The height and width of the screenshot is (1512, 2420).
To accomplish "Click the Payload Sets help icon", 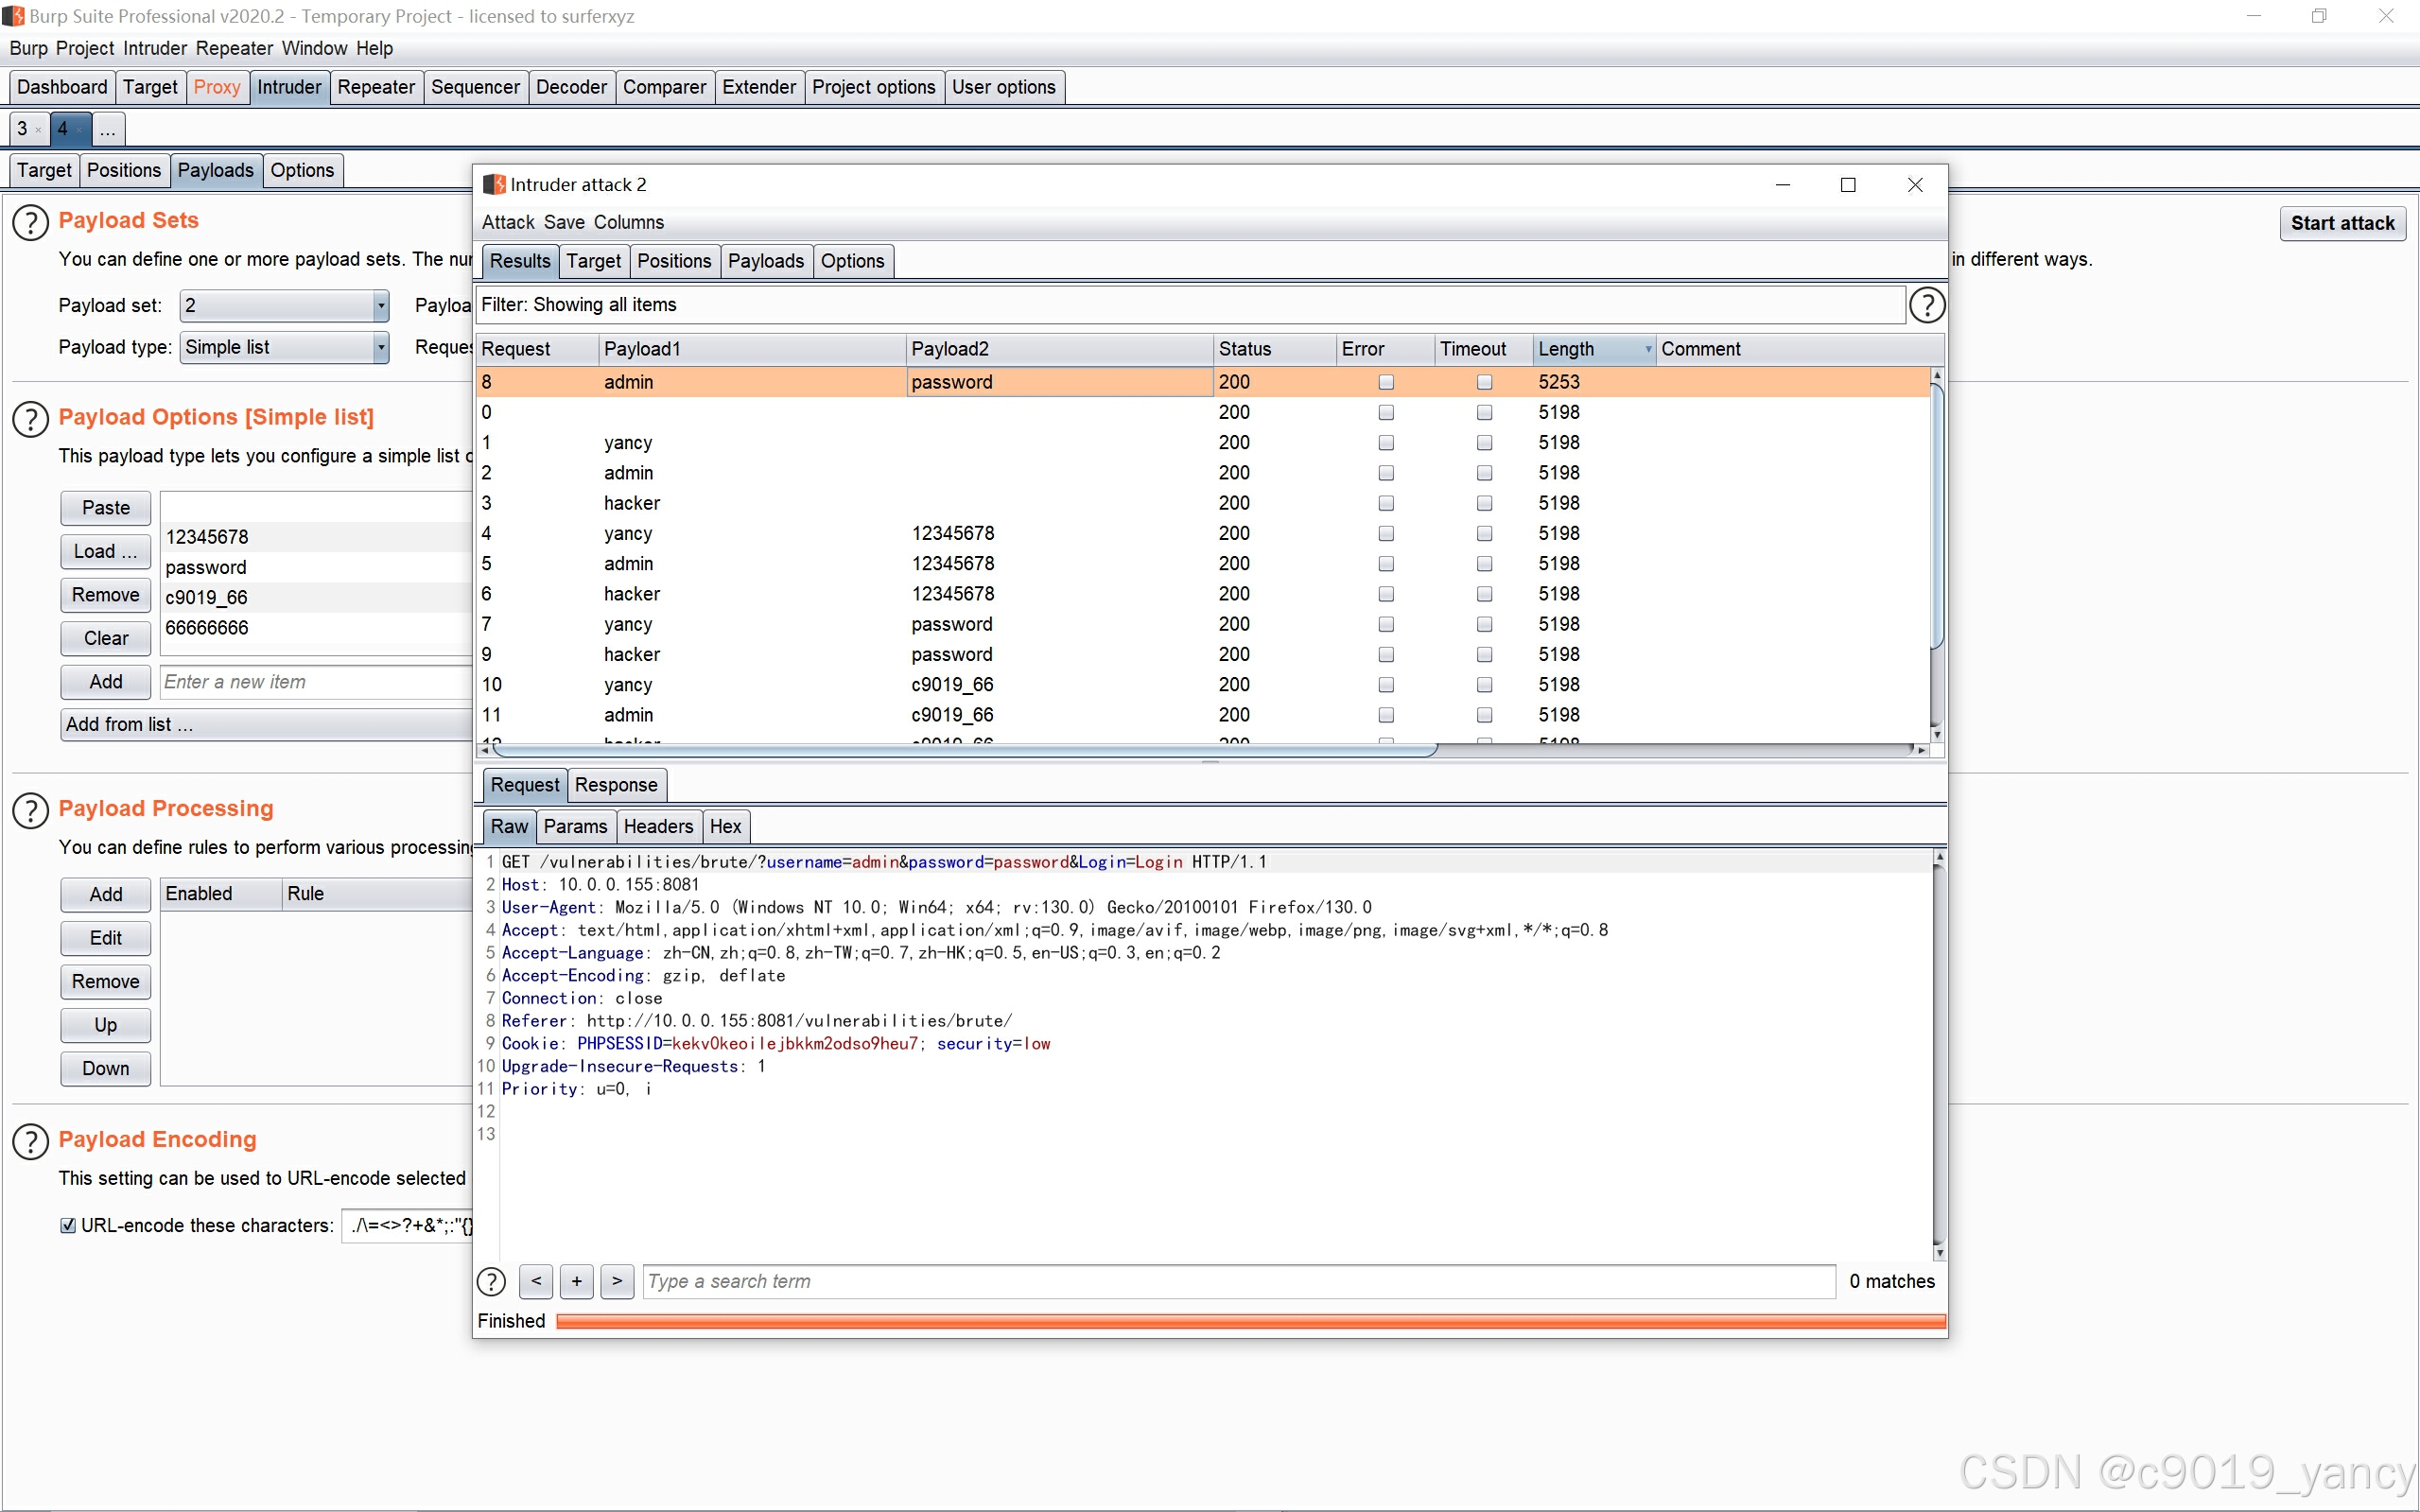I will 30,222.
